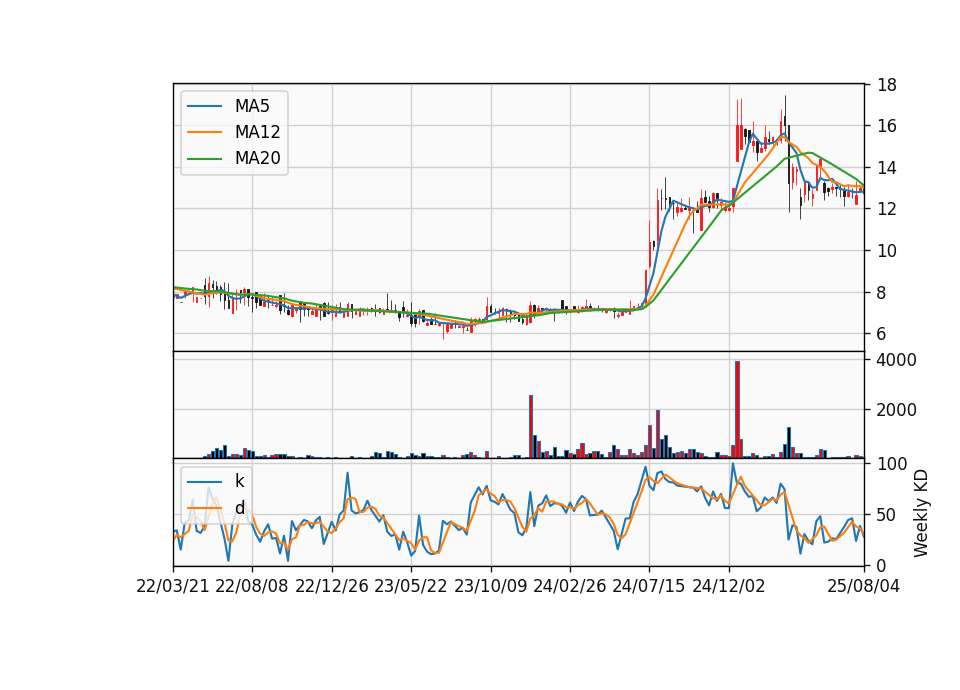The width and height of the screenshot is (960, 690).
Task: Click the Weekly KD axis label
Action: 920,514
